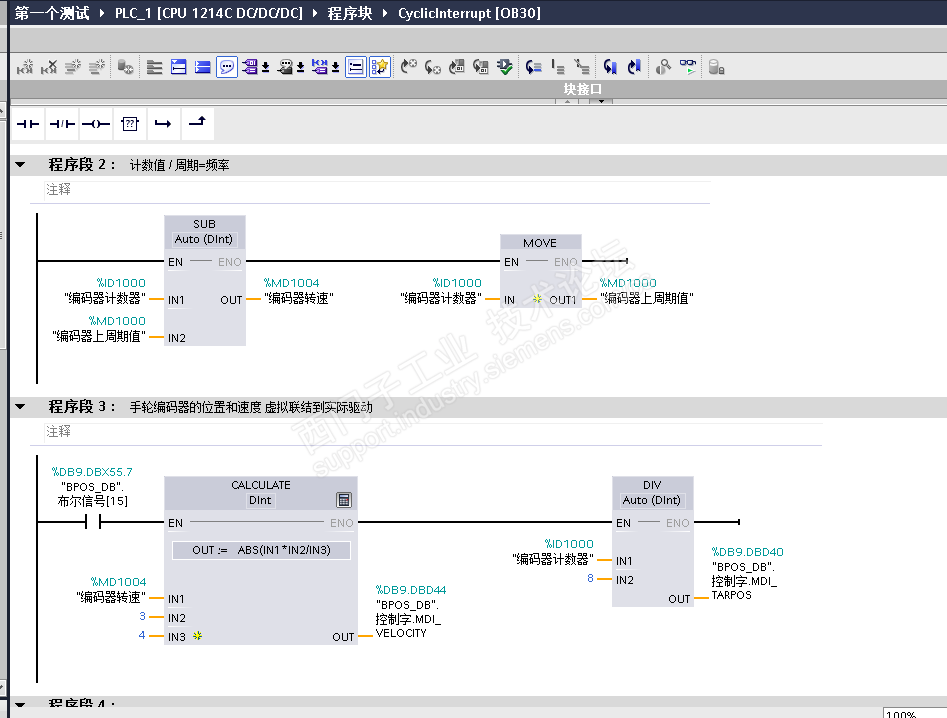Select CALCULATE IN2 constant 3
This screenshot has height=718, width=947.
[142, 616]
